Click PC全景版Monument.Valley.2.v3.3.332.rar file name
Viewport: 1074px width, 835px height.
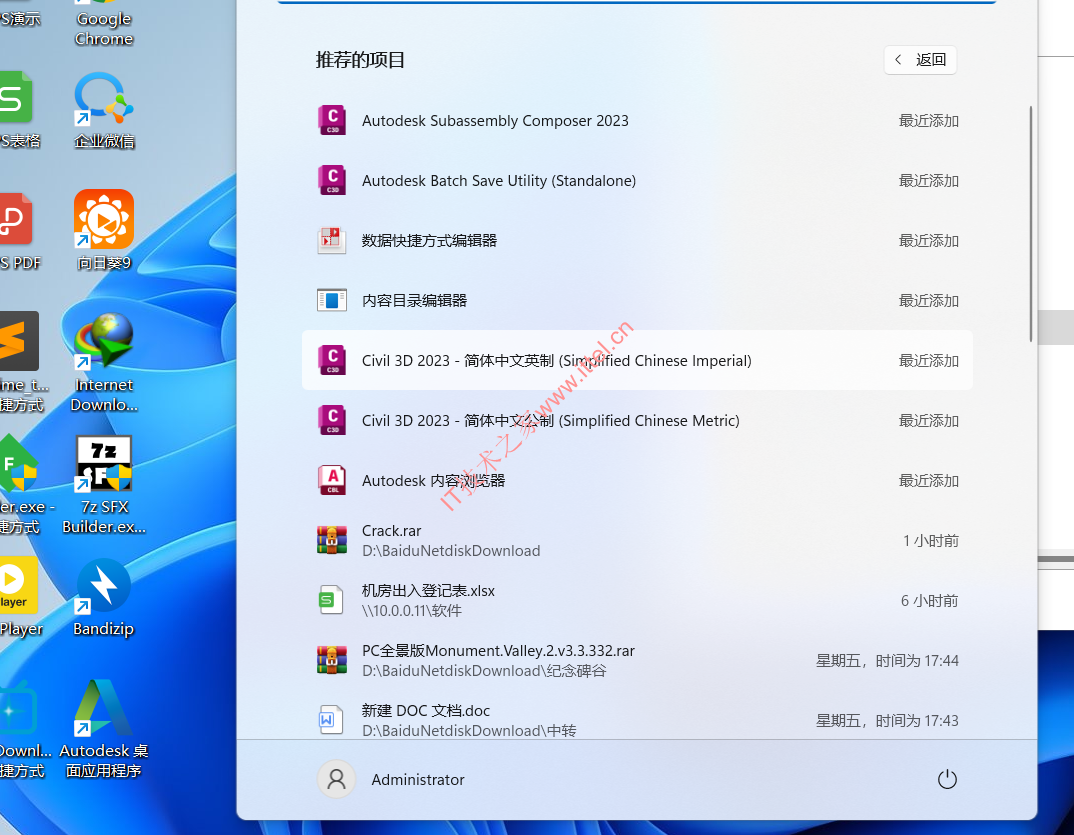(498, 651)
